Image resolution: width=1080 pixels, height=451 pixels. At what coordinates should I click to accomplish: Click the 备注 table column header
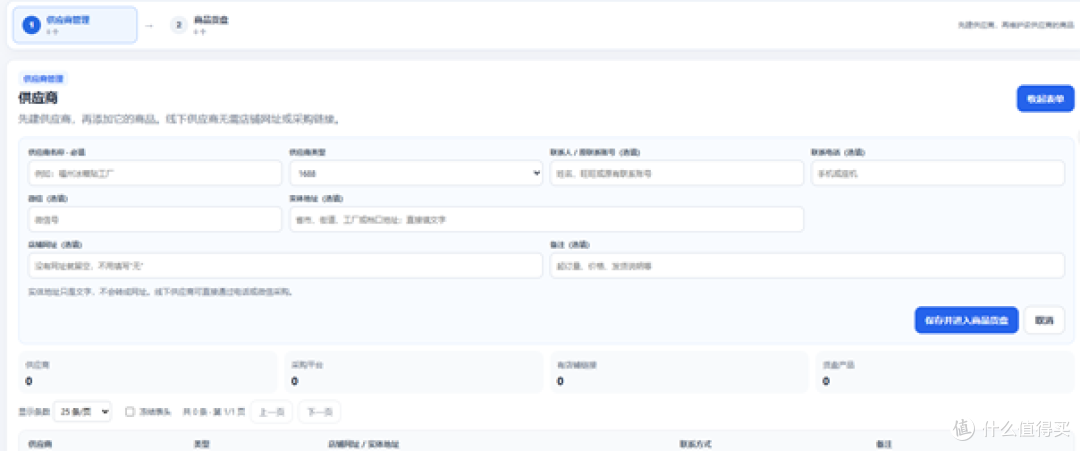point(884,444)
